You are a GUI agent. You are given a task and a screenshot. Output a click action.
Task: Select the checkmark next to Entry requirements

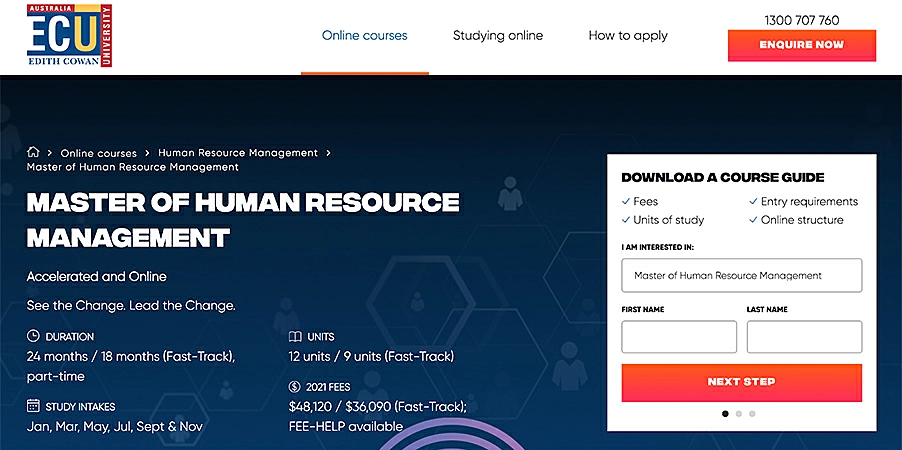point(753,201)
